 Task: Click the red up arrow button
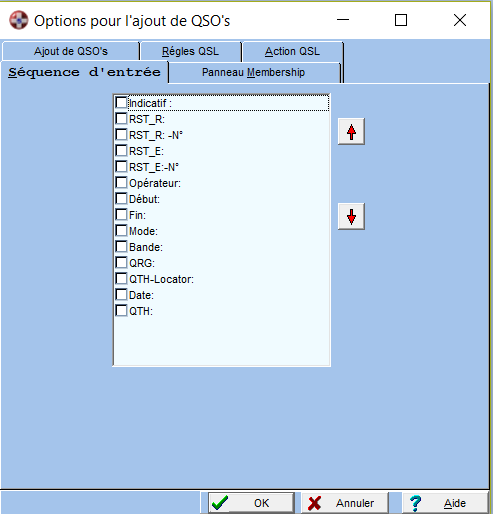click(351, 131)
